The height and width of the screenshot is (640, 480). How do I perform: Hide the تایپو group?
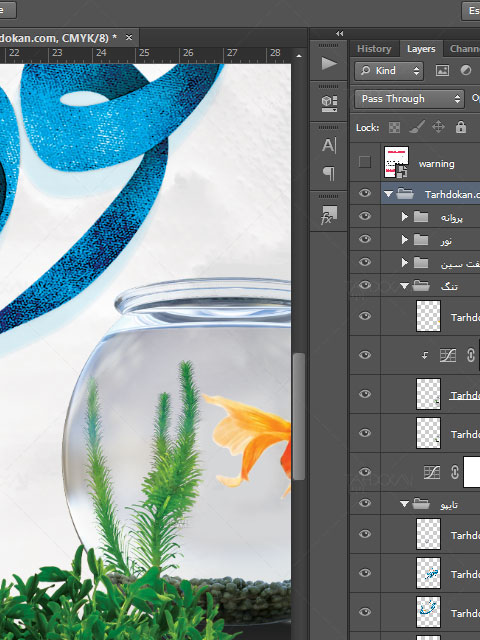365,503
